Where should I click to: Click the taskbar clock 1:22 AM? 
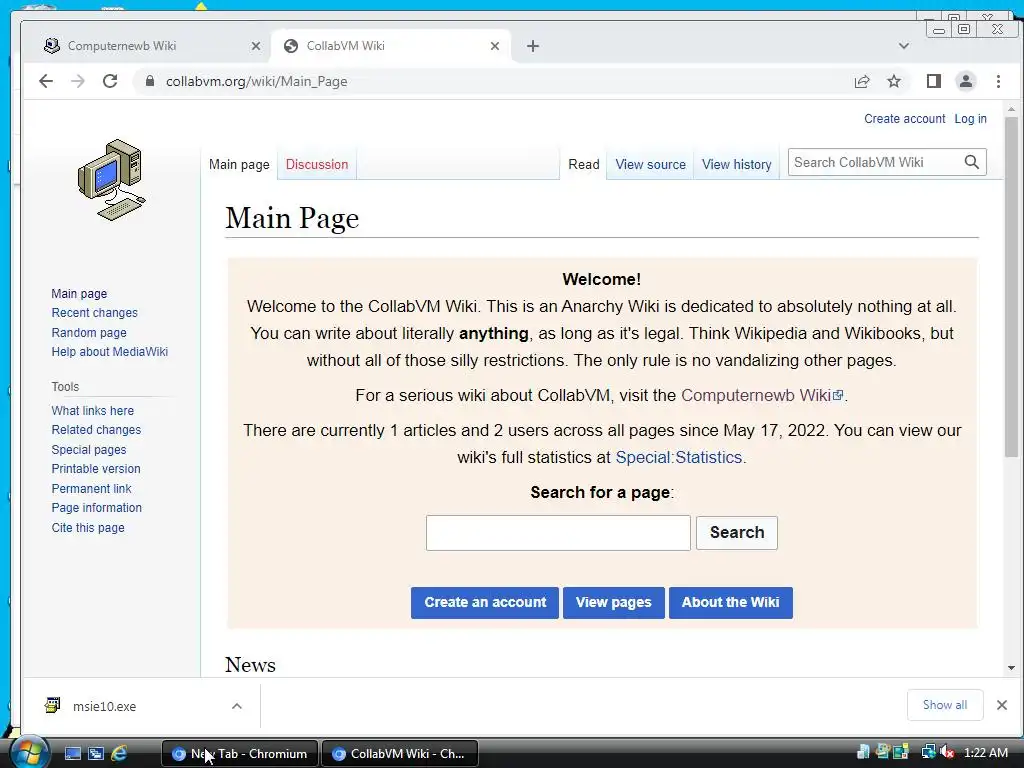point(985,753)
